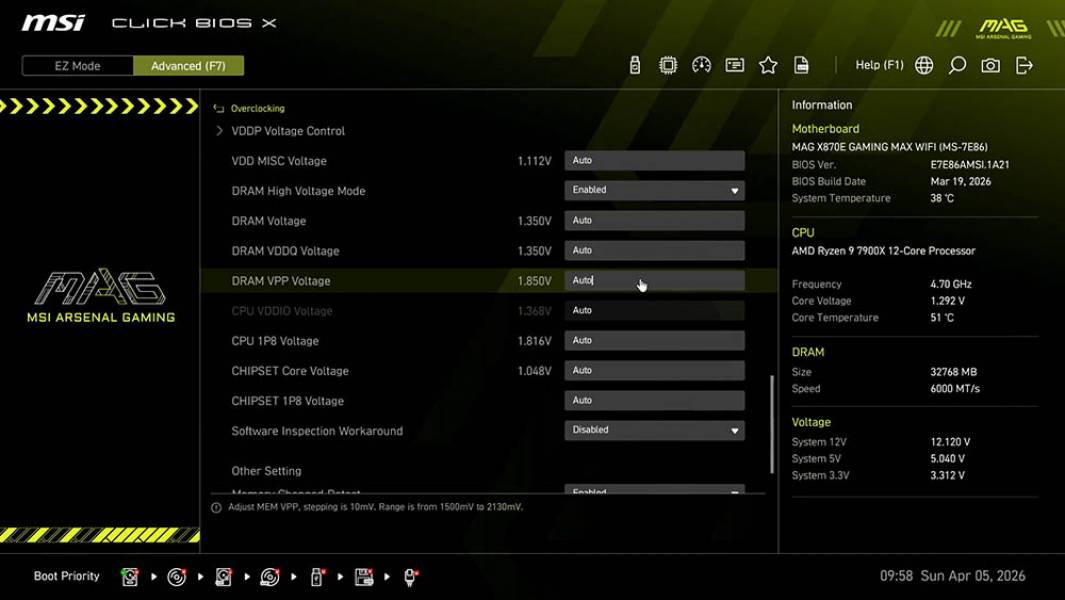Click the language globe icon
Viewport: 1065px width, 600px height.
pyautogui.click(x=923, y=65)
